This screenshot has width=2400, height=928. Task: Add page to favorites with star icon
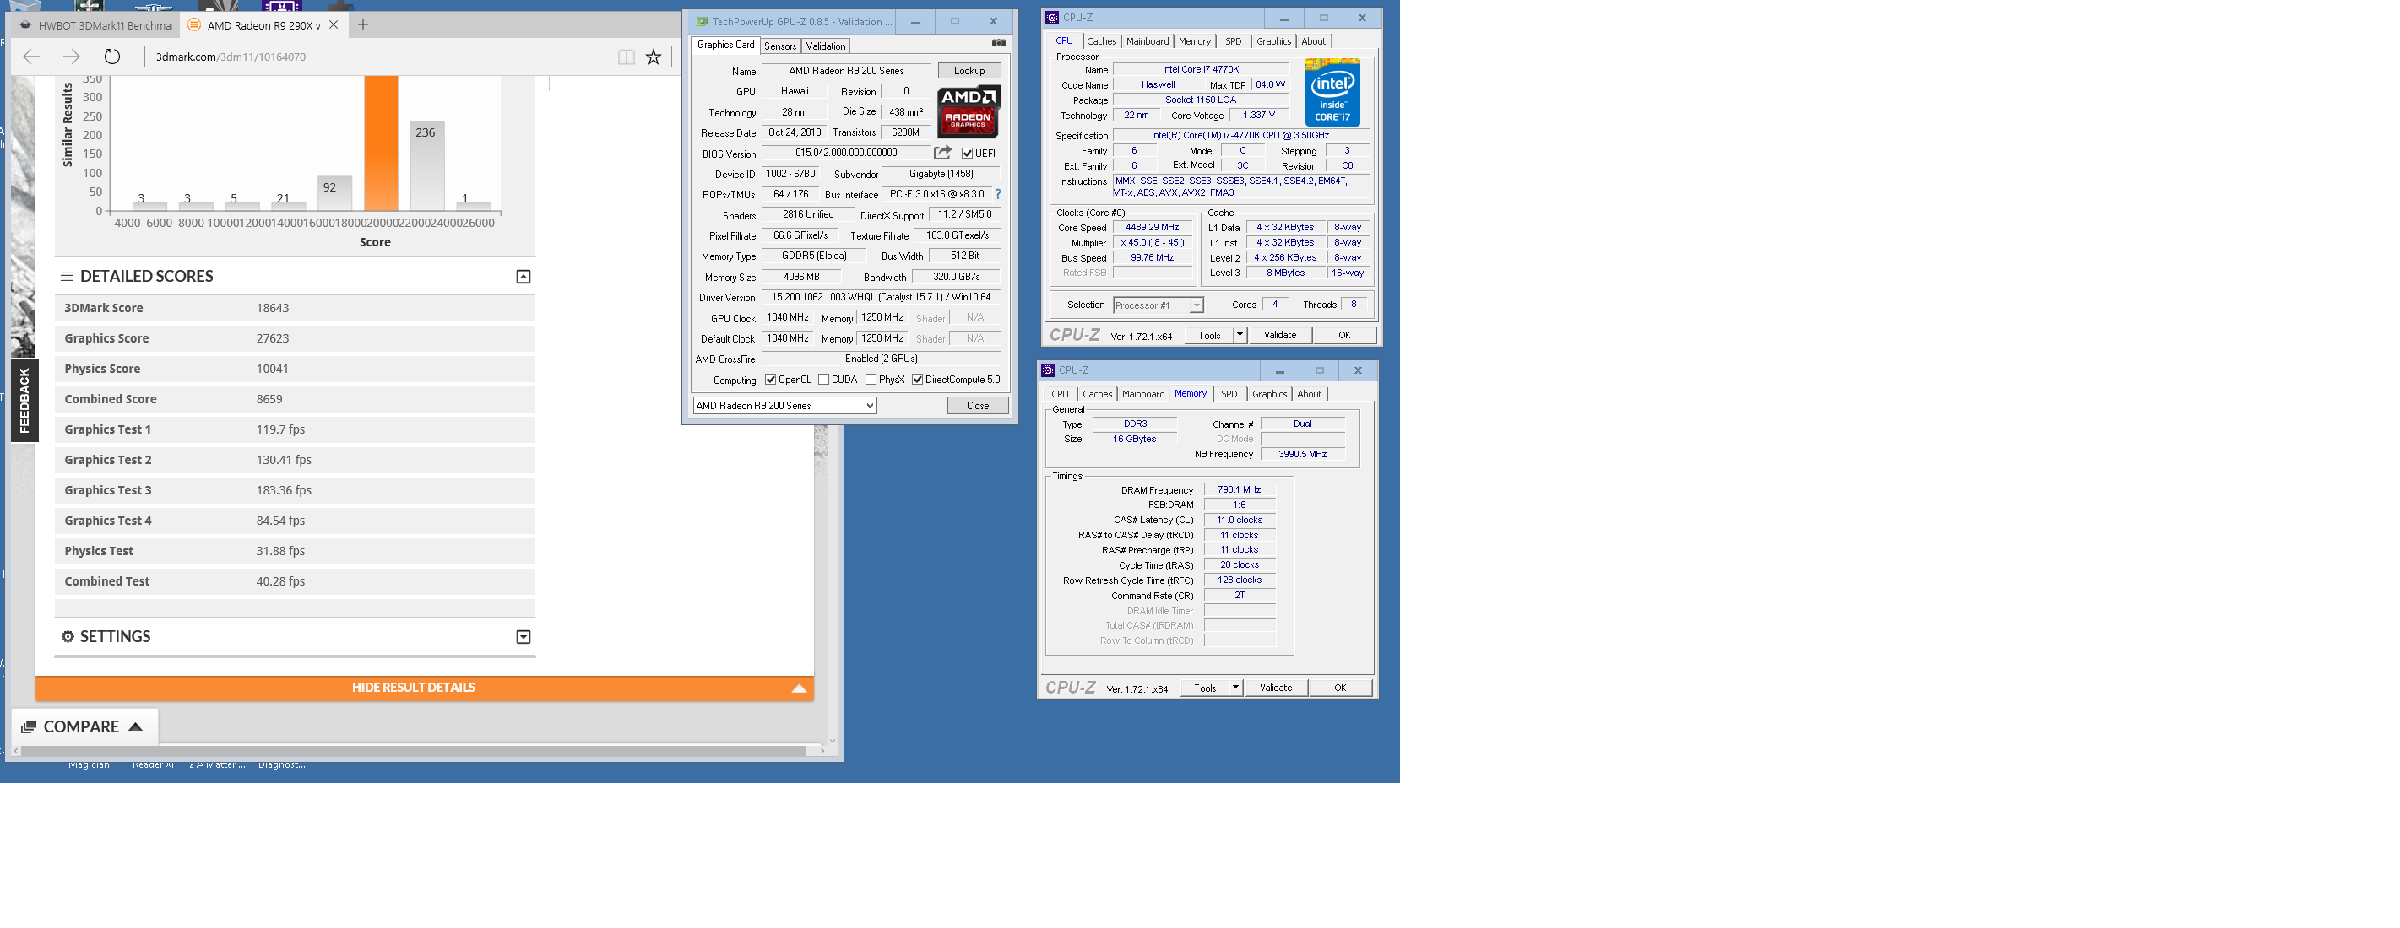(653, 57)
